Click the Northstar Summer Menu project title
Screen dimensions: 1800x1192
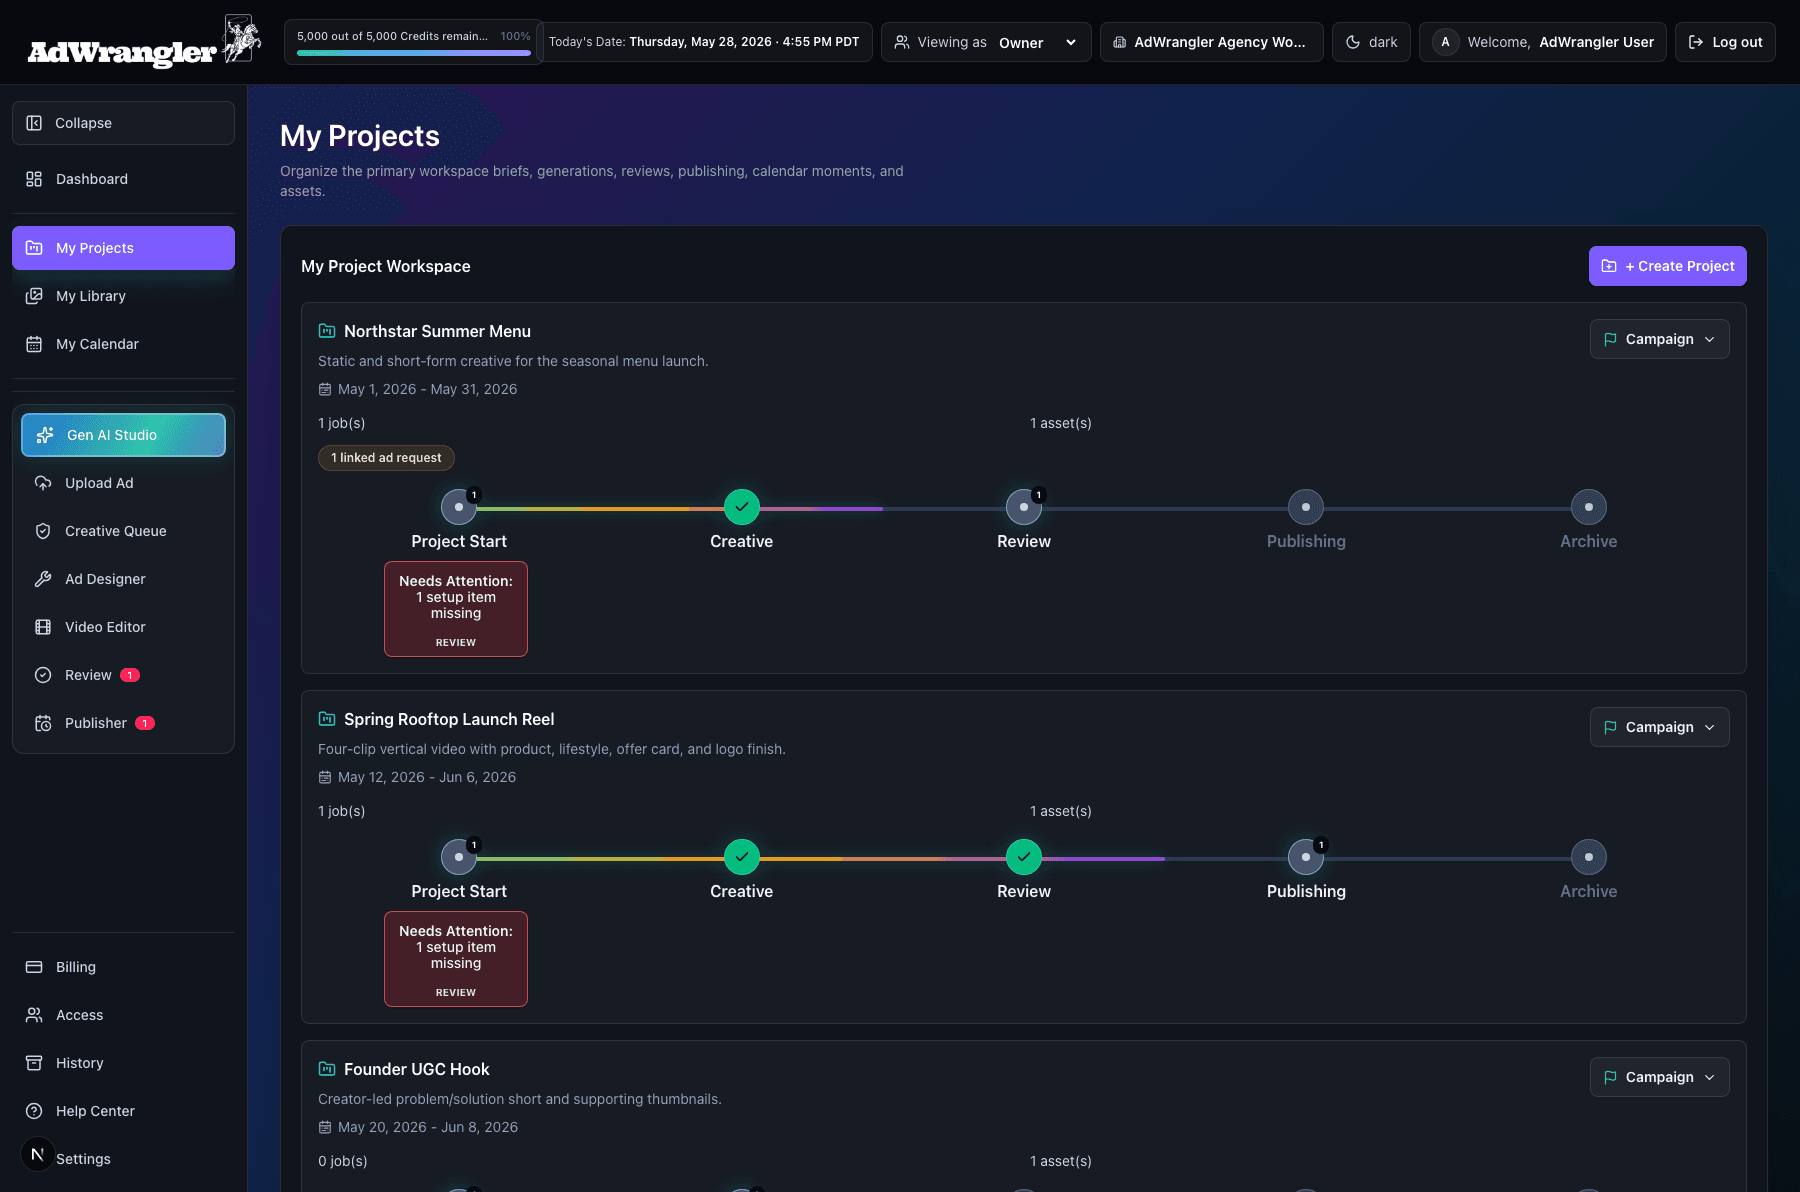[x=437, y=331]
